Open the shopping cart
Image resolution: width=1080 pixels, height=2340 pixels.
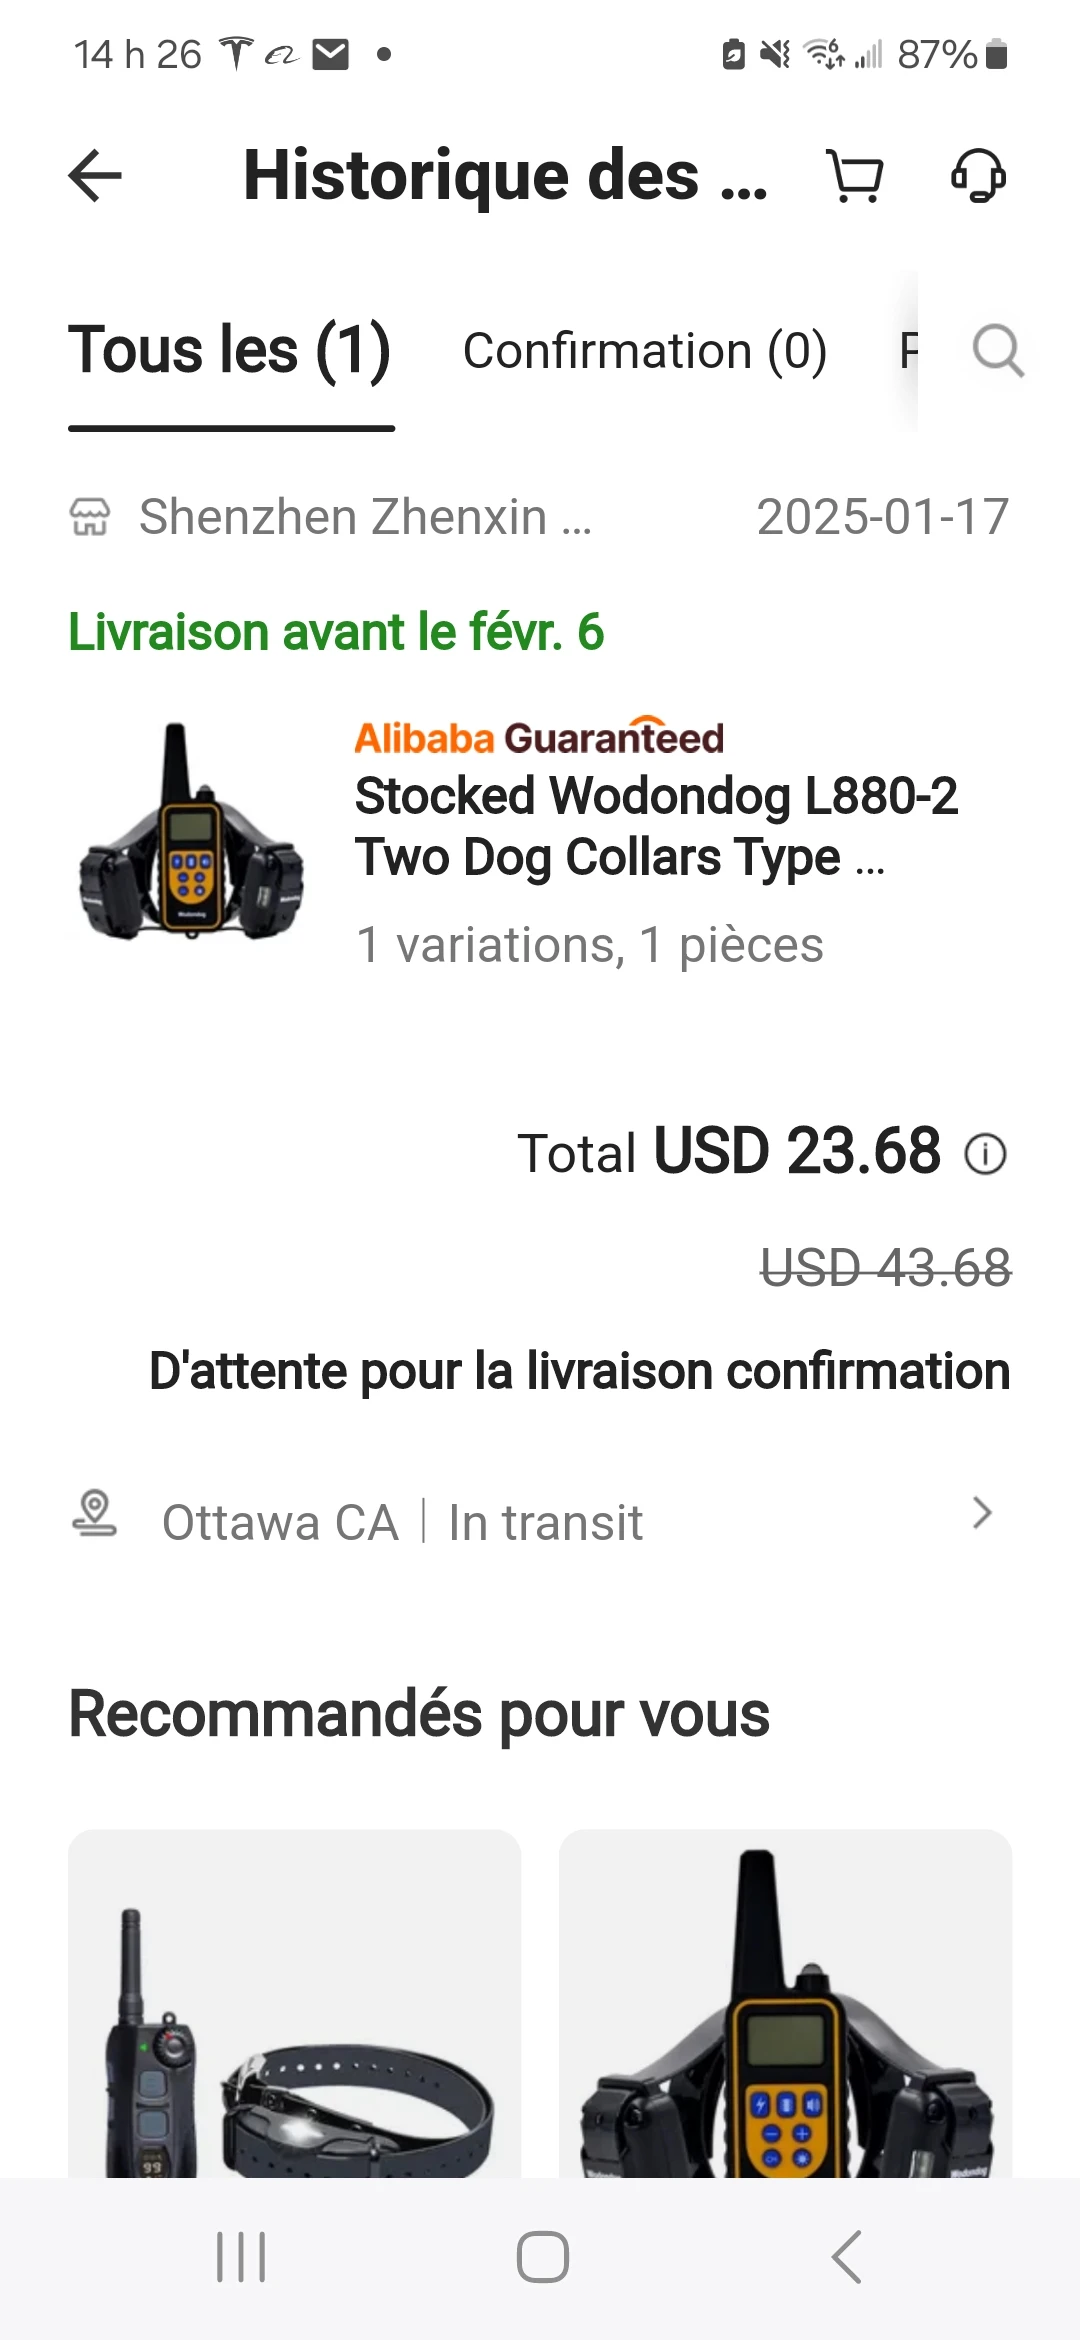(855, 177)
